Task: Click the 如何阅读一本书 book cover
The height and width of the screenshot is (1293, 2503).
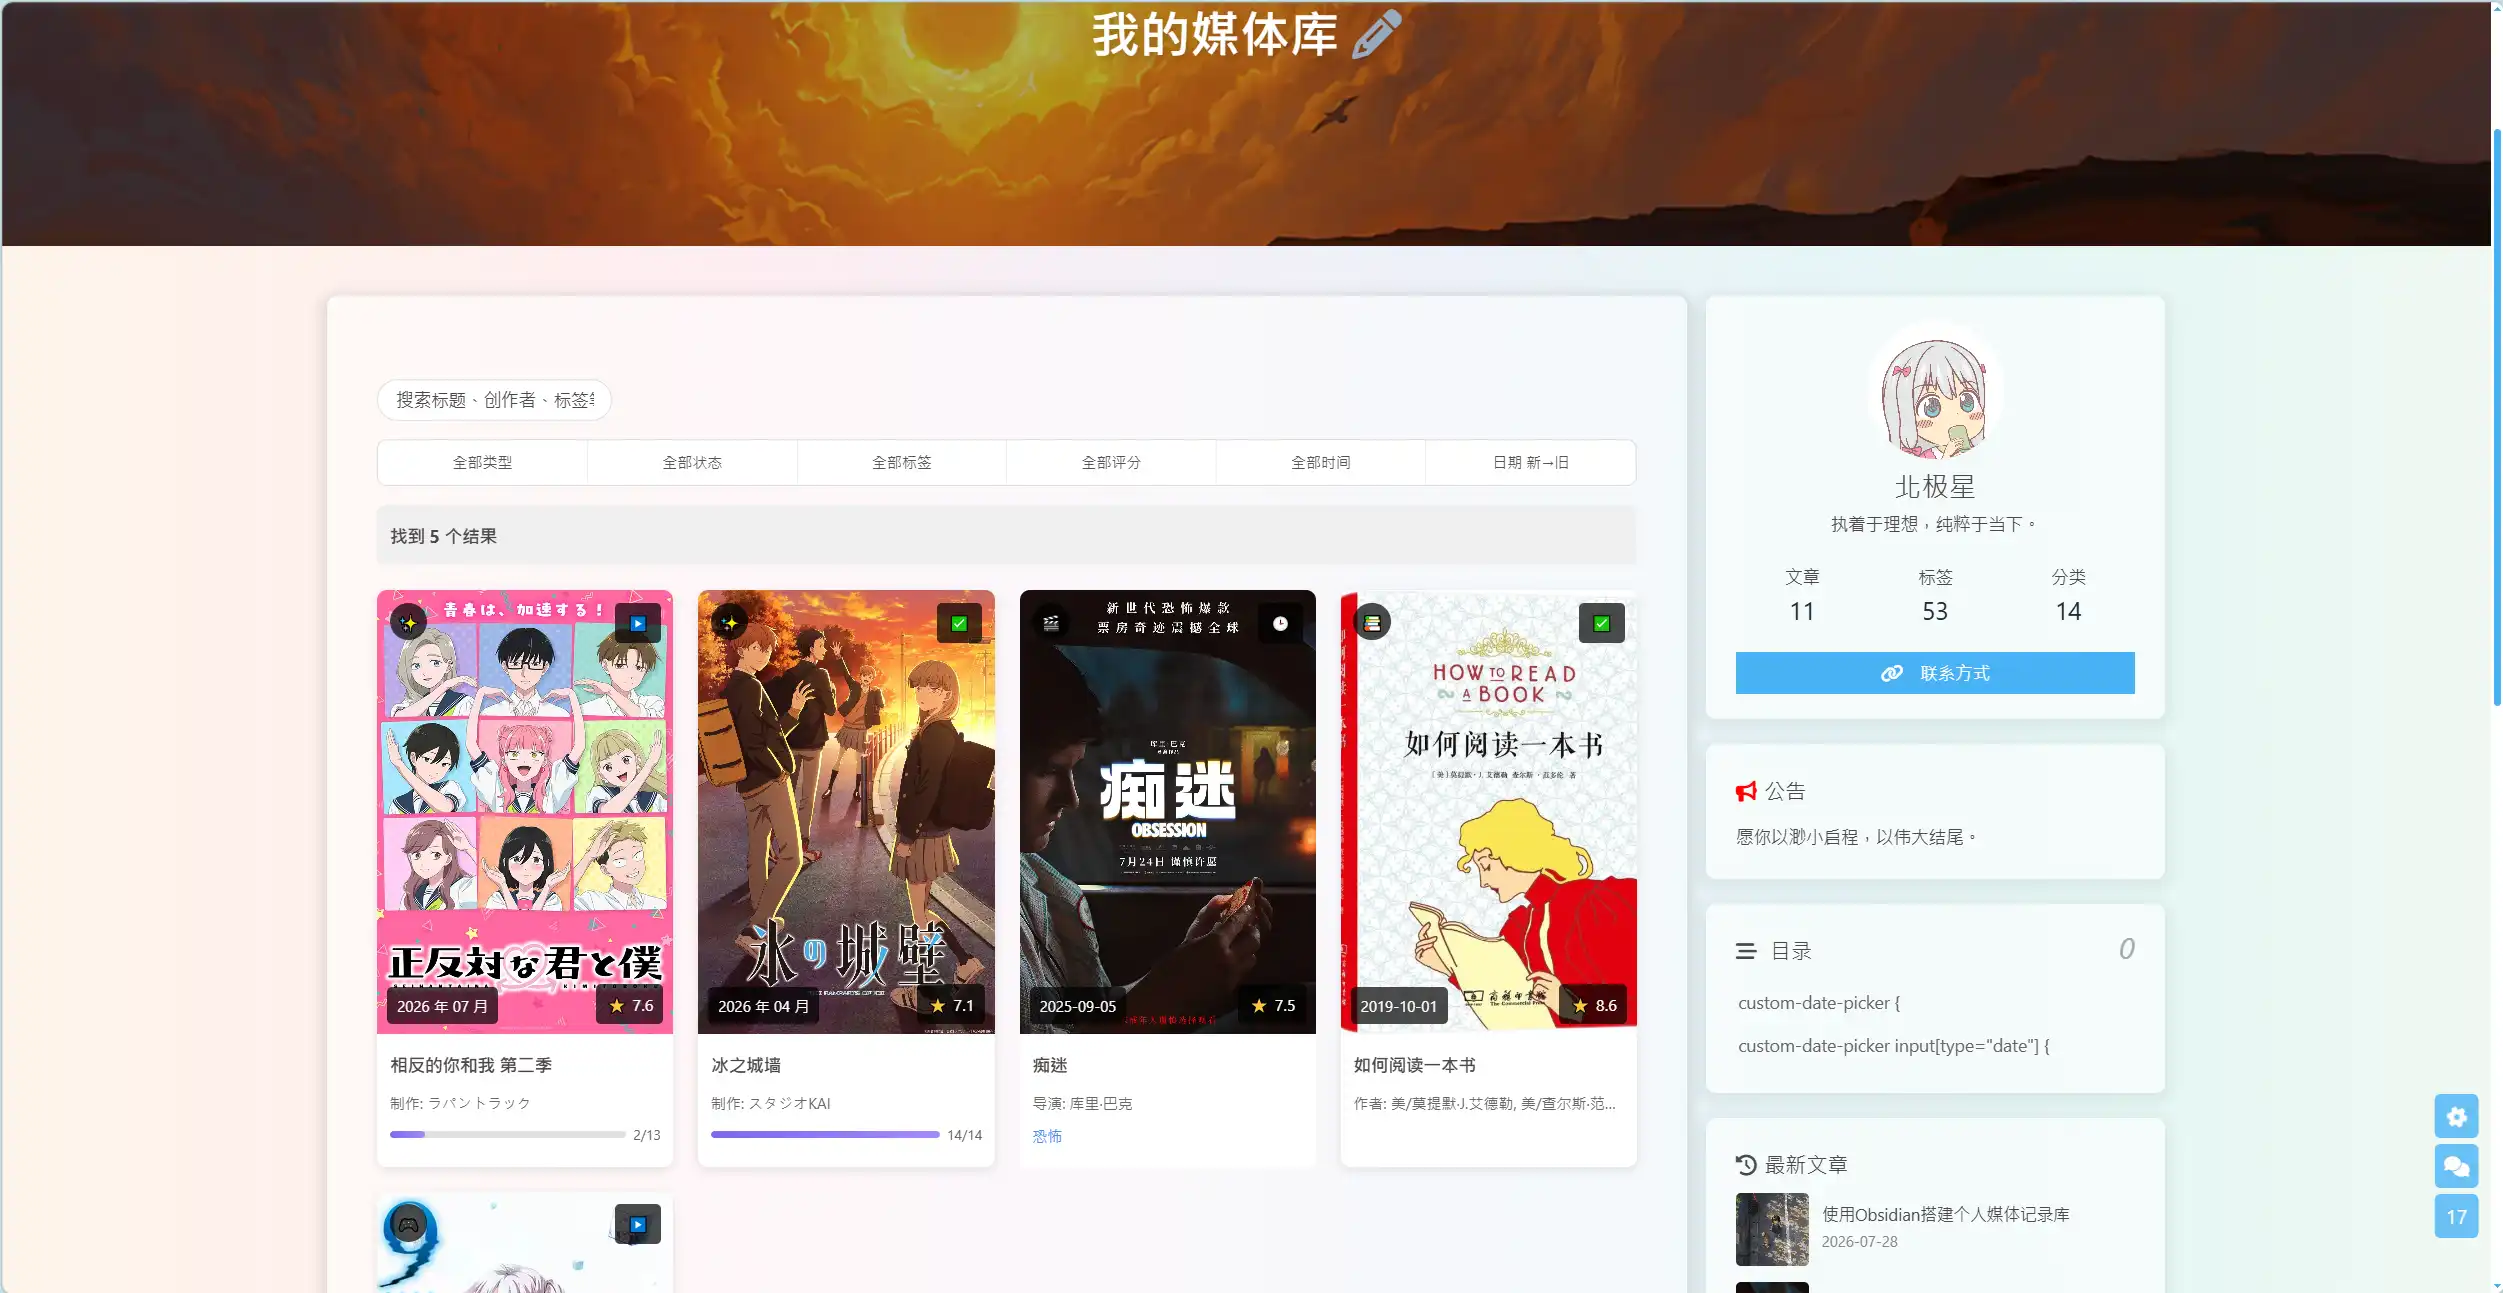Action: click(1489, 811)
